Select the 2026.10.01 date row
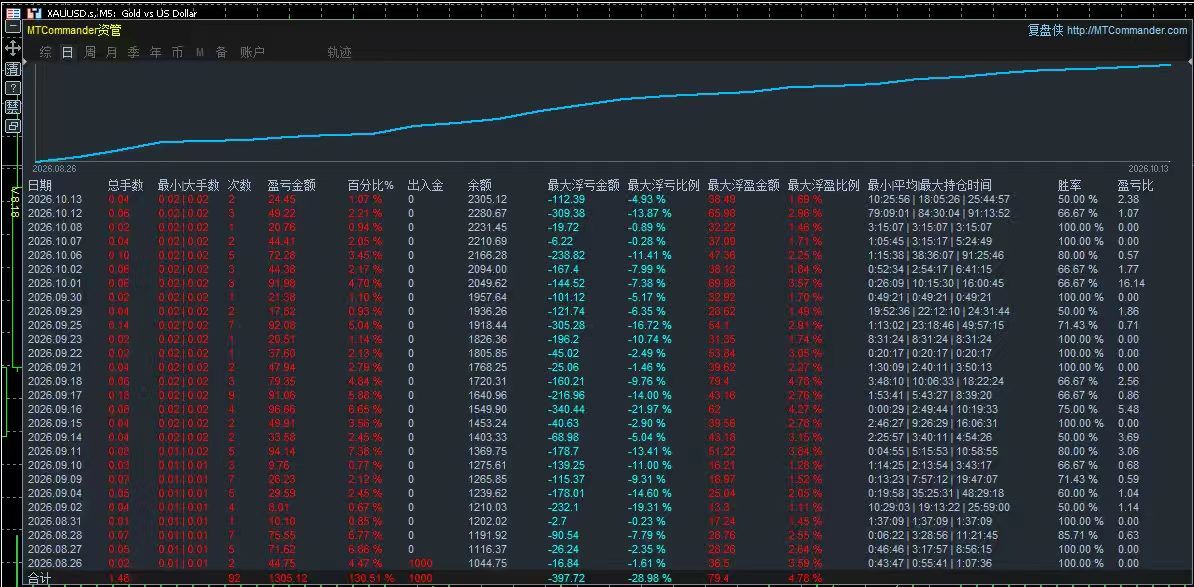Image resolution: width=1194 pixels, height=587 pixels. click(55, 283)
